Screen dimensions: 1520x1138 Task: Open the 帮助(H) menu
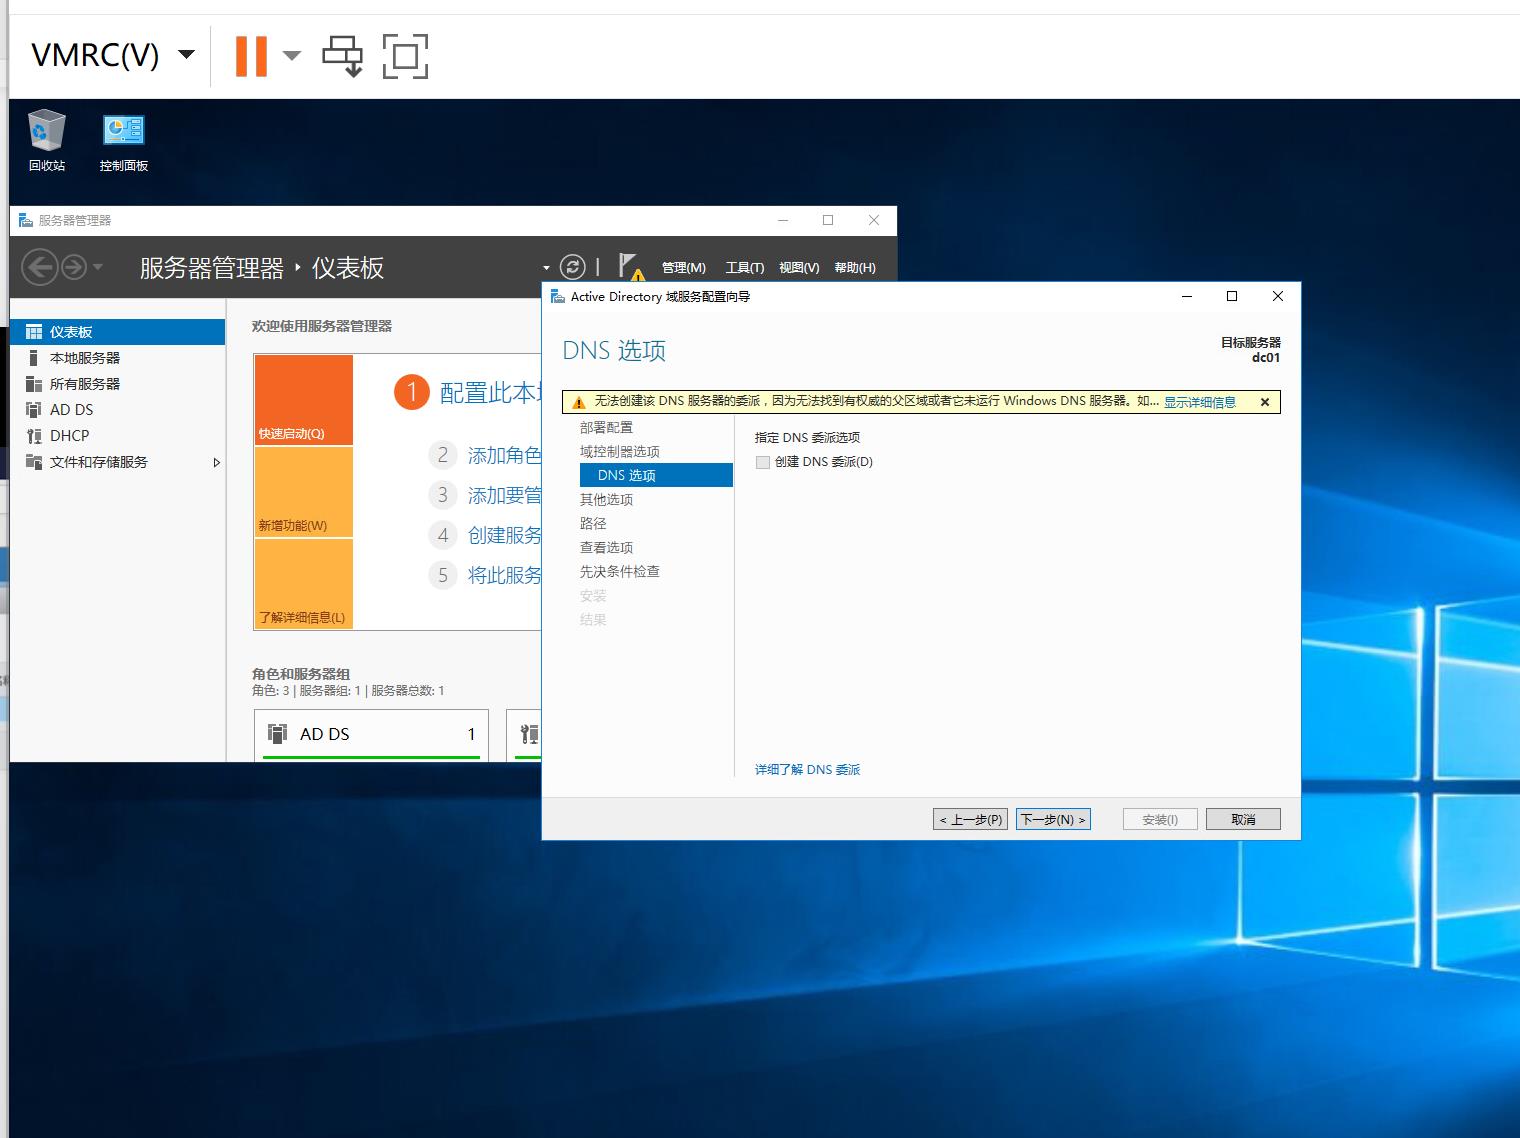pos(855,267)
